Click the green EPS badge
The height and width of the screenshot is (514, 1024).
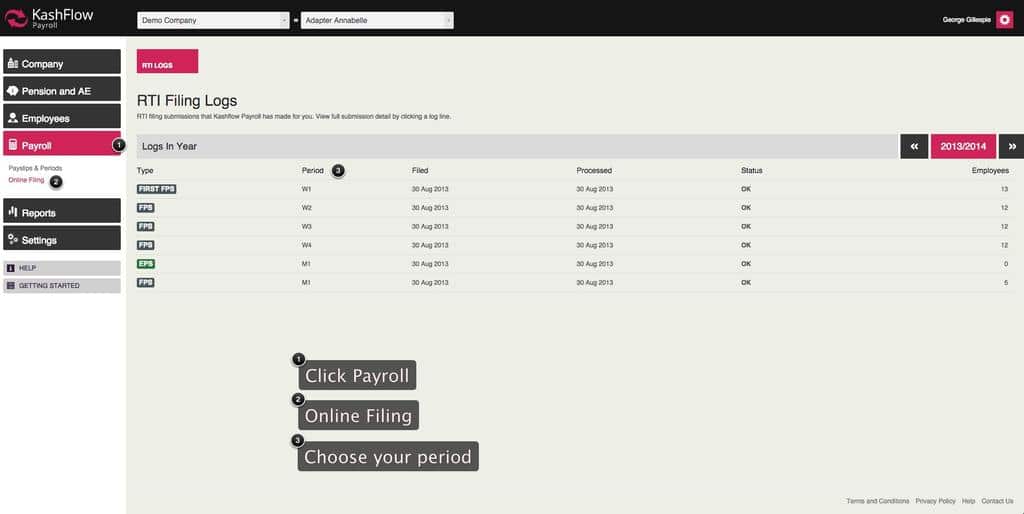(x=146, y=264)
